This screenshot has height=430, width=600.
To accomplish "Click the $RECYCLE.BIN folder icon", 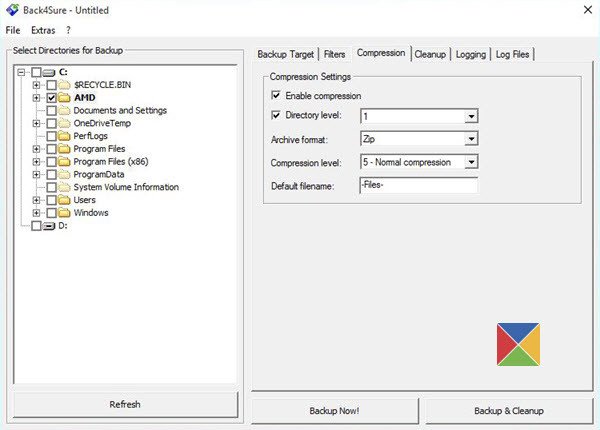I will pos(64,85).
